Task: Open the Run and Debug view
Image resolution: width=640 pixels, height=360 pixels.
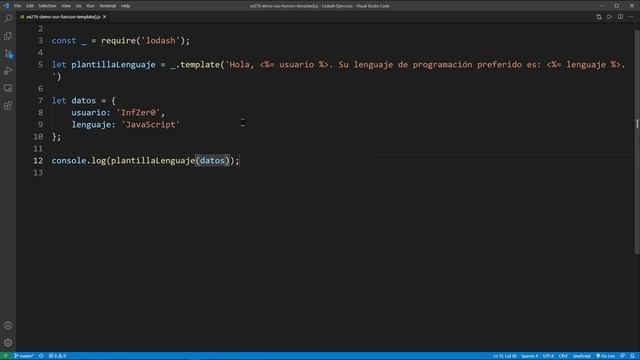Action: point(8,71)
